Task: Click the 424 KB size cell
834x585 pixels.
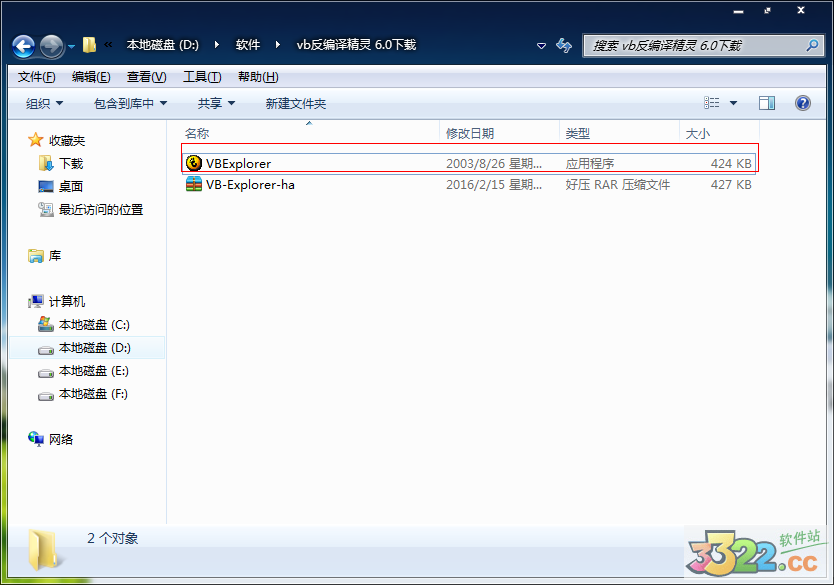Action: (731, 163)
